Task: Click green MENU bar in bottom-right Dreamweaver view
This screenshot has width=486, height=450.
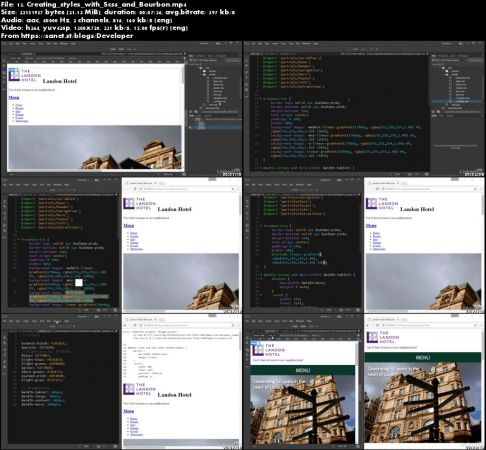Action: click(303, 370)
